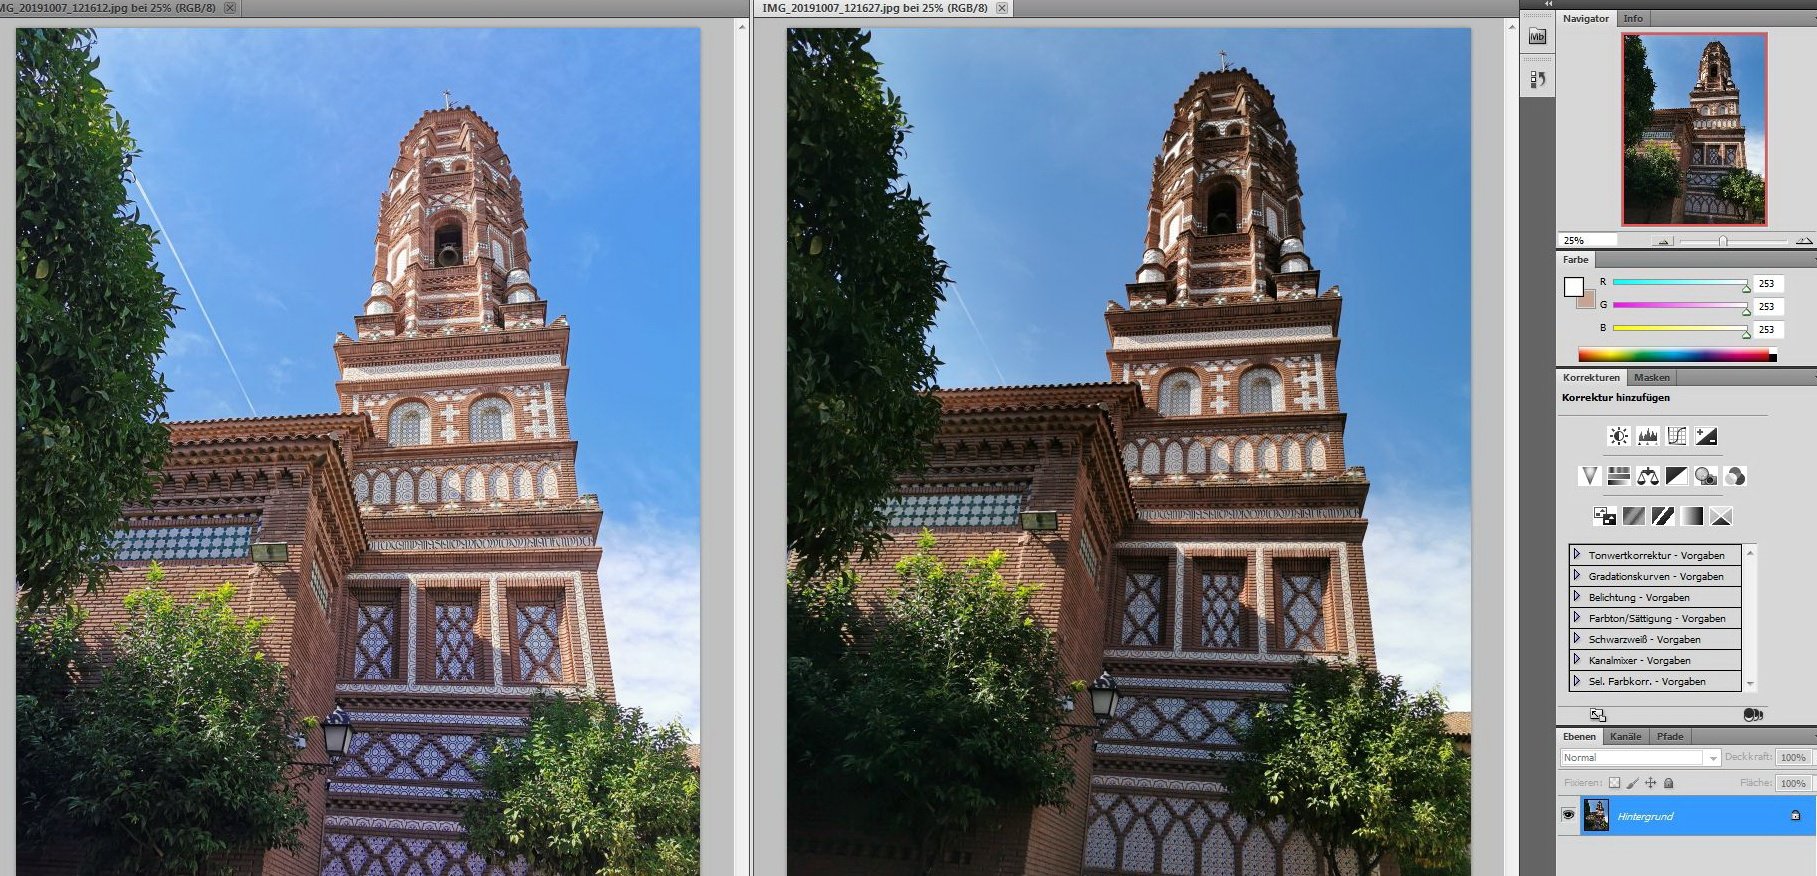Click the R value field showing 253
The height and width of the screenshot is (876, 1817).
pyautogui.click(x=1768, y=283)
